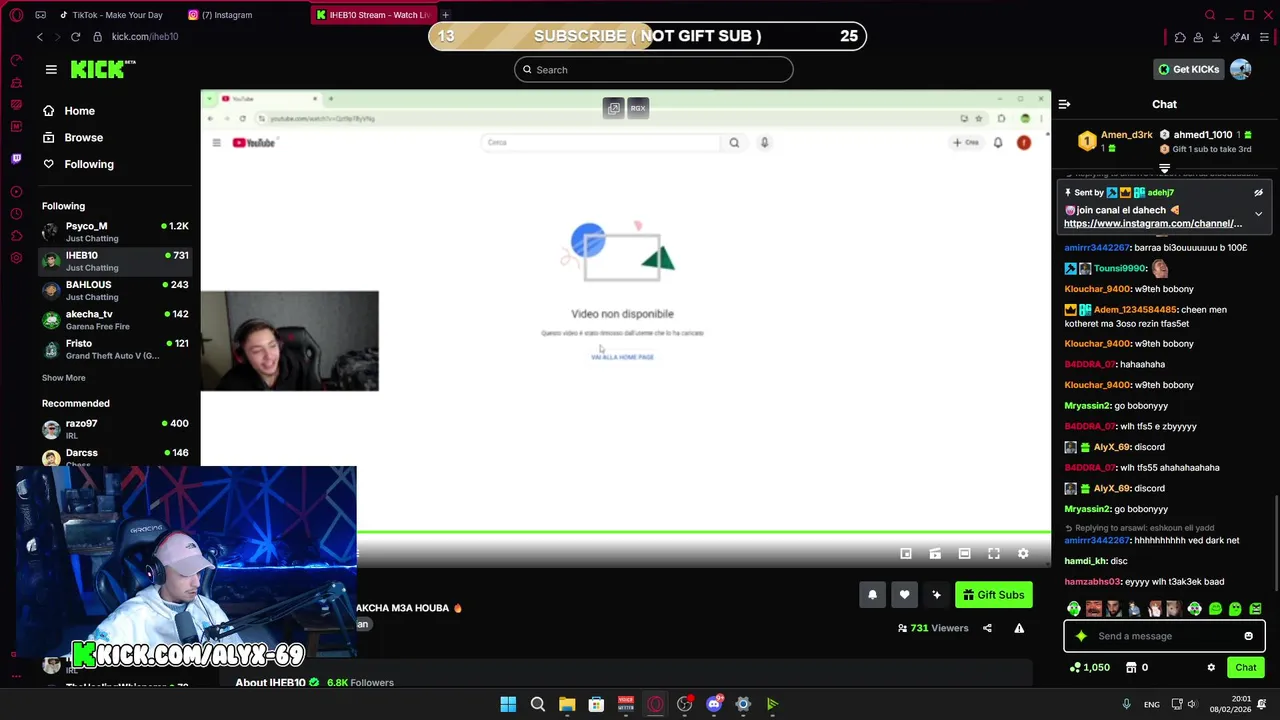Open a new browser tab
Image resolution: width=1280 pixels, height=720 pixels.
[x=445, y=15]
